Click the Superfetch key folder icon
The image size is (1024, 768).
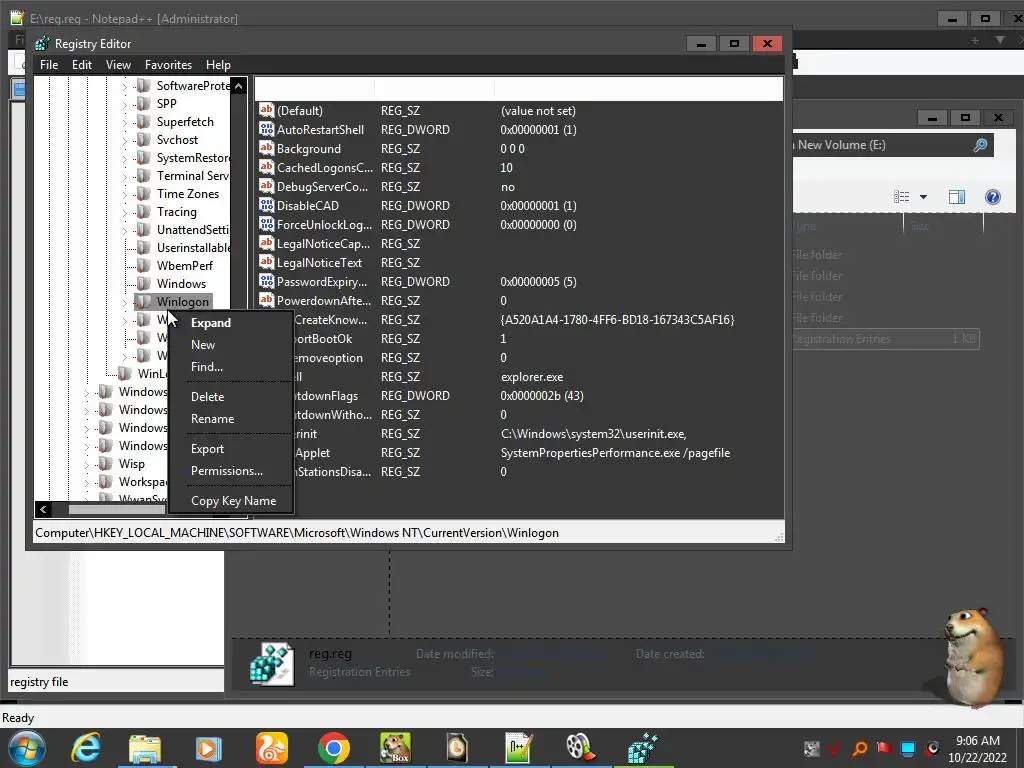(x=143, y=121)
